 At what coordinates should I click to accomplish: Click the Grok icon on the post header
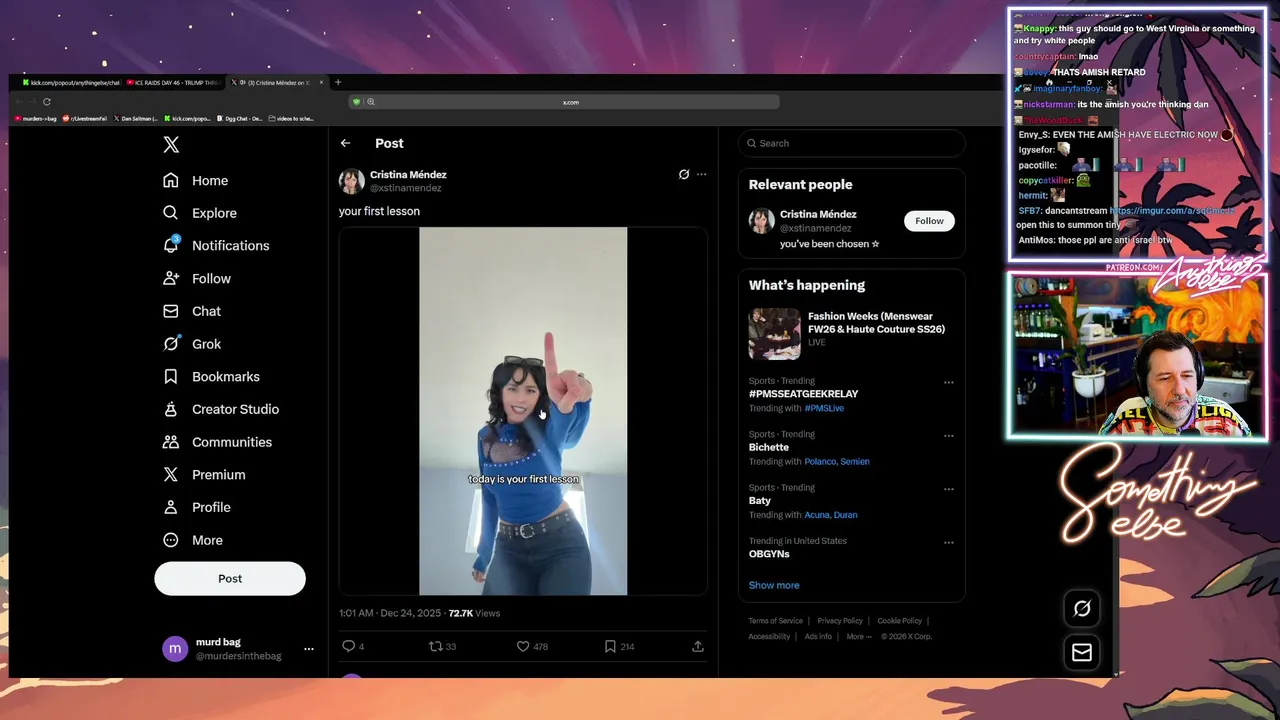[684, 174]
